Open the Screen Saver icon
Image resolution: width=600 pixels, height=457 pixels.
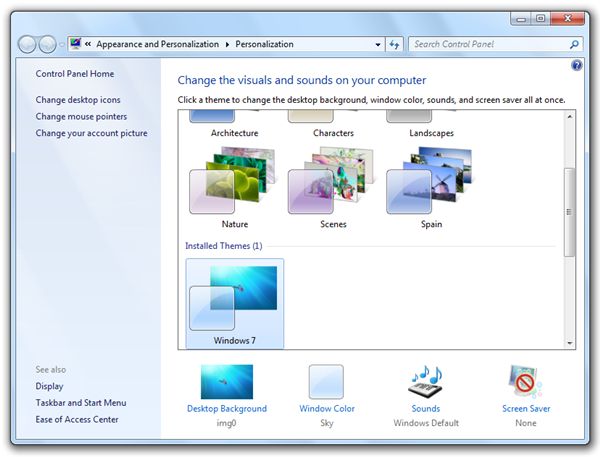[526, 382]
